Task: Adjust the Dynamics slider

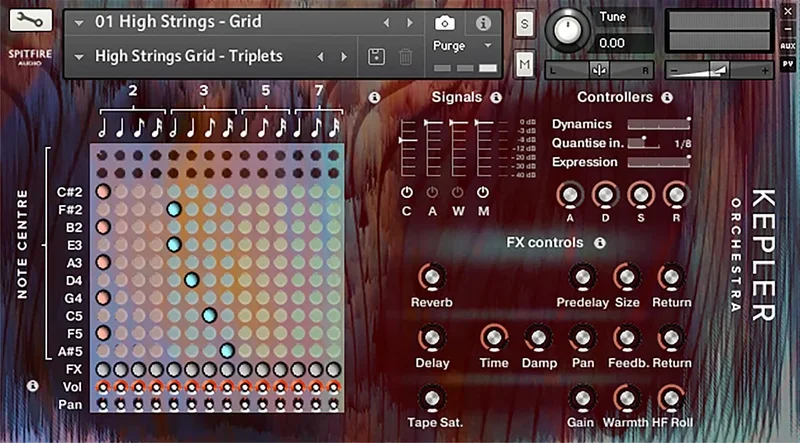Action: coord(659,124)
